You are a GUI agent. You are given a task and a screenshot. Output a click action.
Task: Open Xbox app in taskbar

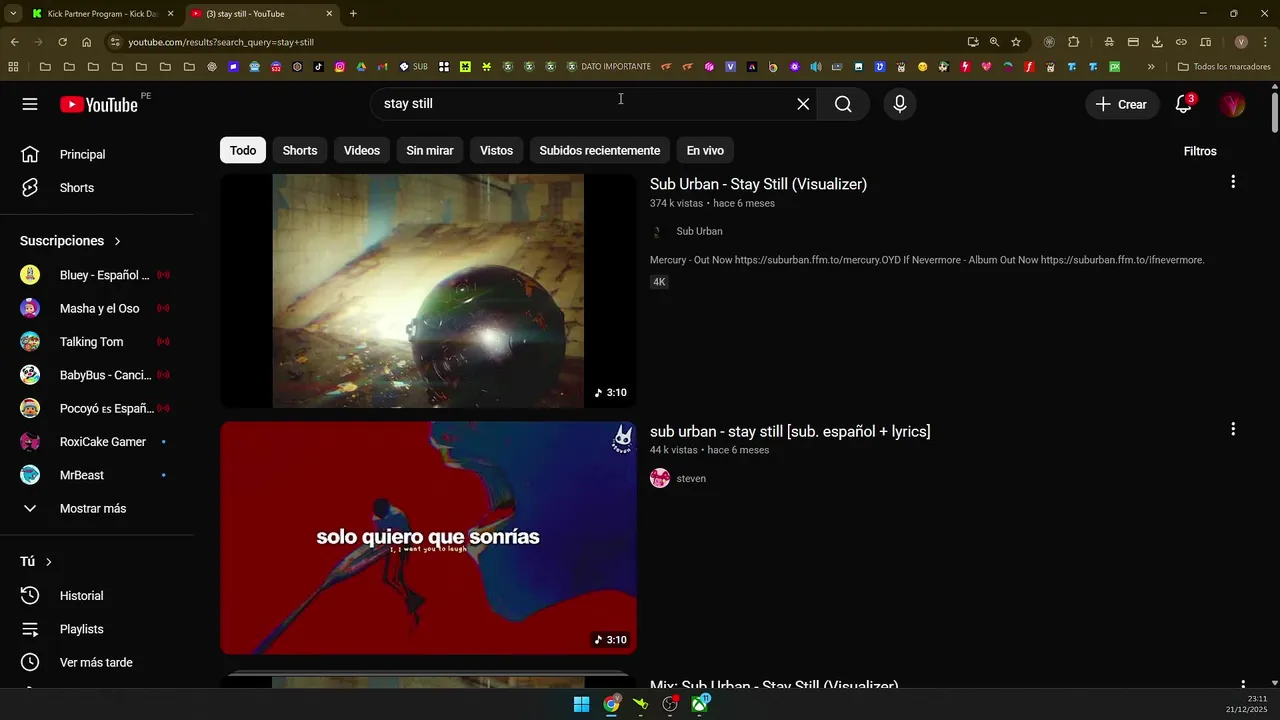(700, 704)
